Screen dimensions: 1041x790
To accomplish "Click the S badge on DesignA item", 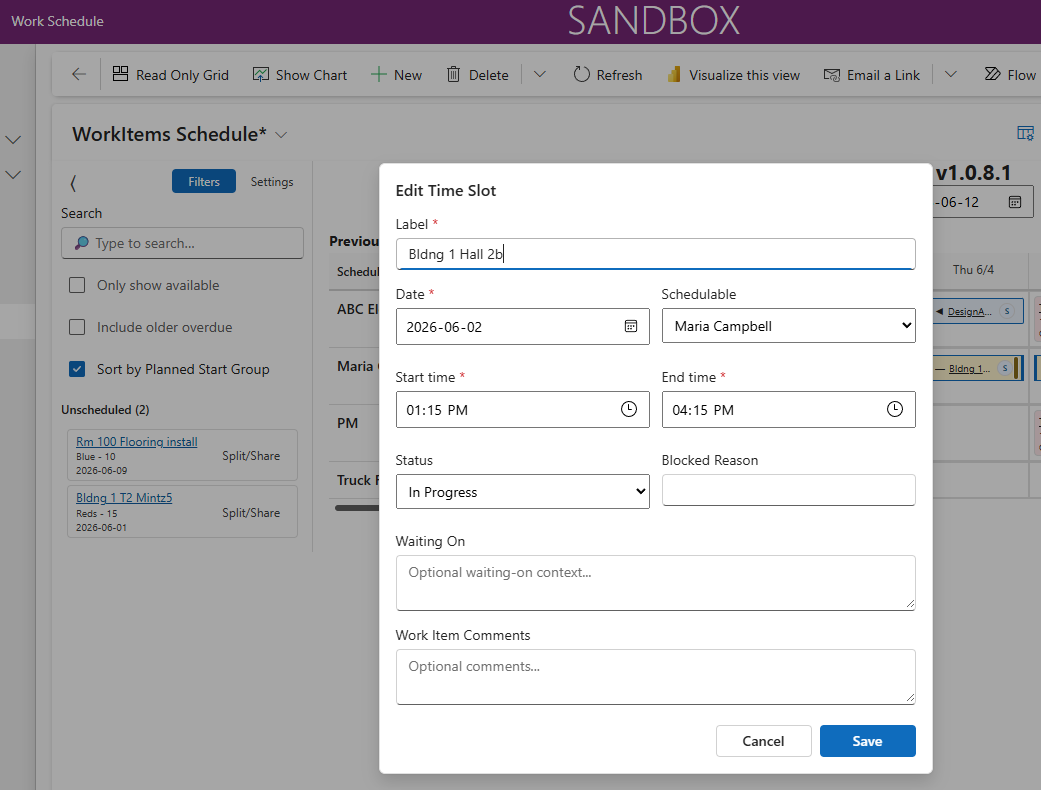I will coord(1007,311).
